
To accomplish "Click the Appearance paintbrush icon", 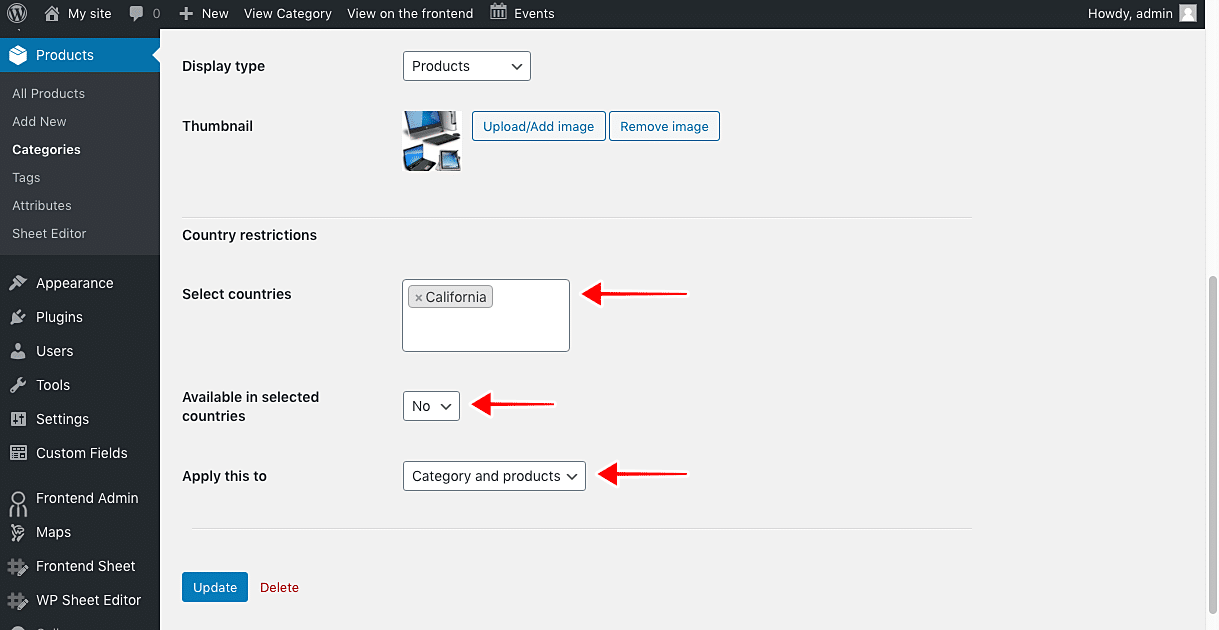I will (18, 283).
